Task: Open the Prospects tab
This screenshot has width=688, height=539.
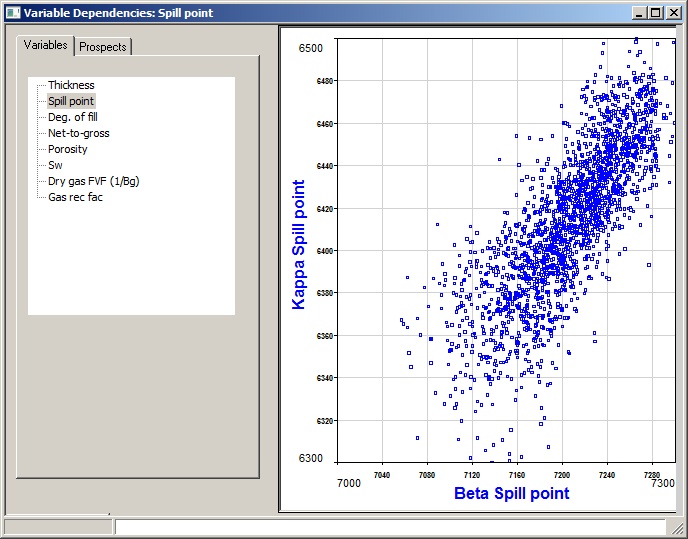Action: click(103, 47)
